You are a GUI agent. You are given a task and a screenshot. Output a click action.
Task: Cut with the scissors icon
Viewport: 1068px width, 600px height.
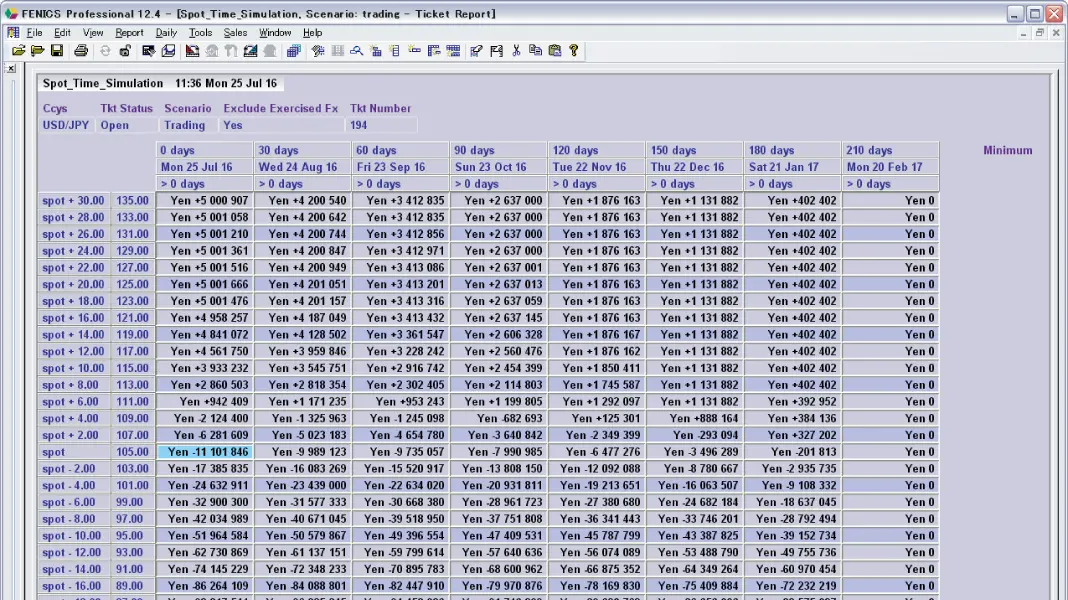516,50
